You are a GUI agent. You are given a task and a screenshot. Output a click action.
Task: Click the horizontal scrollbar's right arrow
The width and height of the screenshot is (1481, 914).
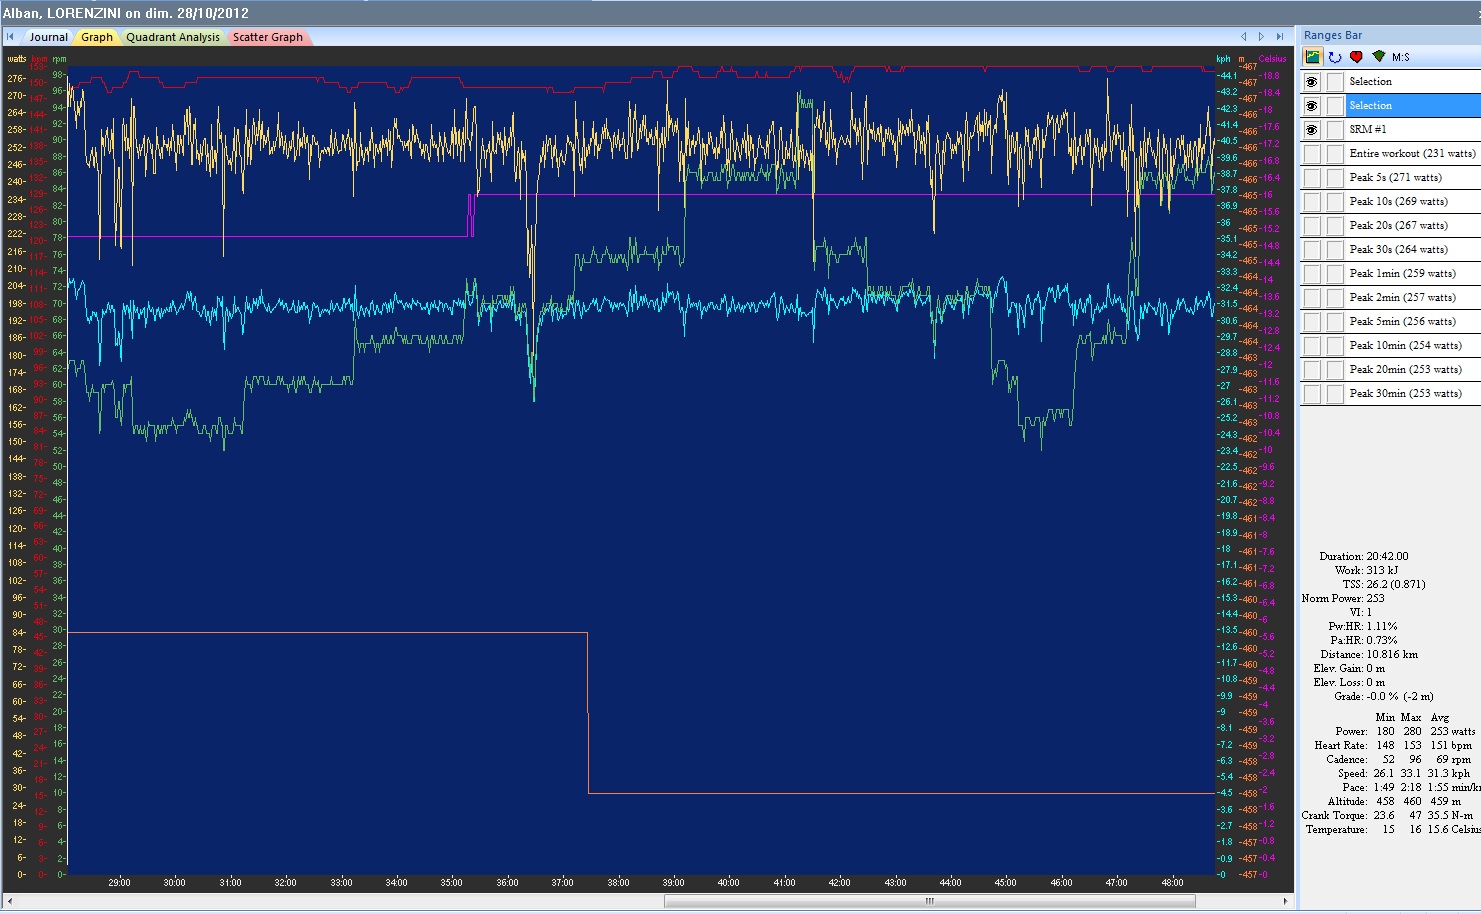coord(1285,902)
